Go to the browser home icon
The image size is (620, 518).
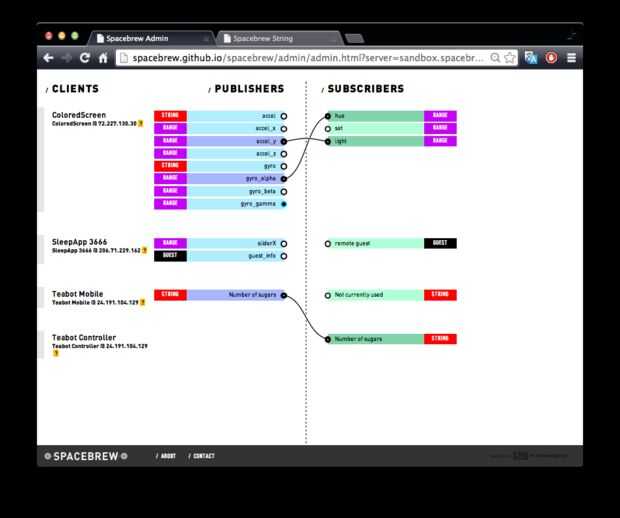tap(103, 58)
